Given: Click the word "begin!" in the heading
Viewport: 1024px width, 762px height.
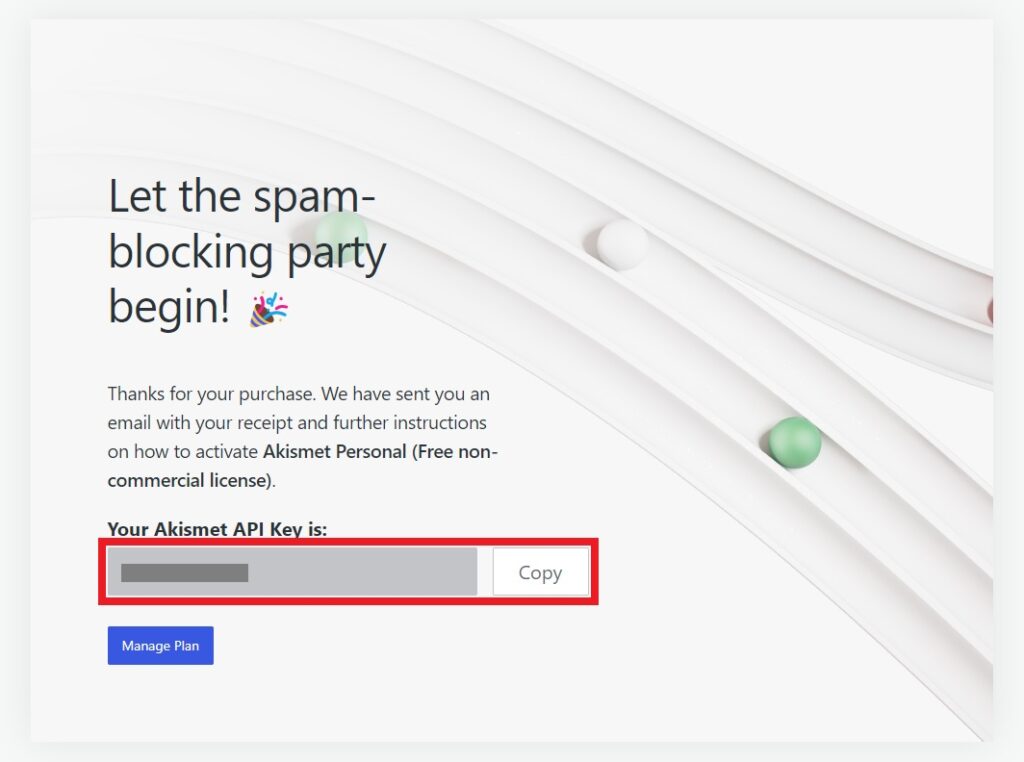Looking at the screenshot, I should click(169, 306).
